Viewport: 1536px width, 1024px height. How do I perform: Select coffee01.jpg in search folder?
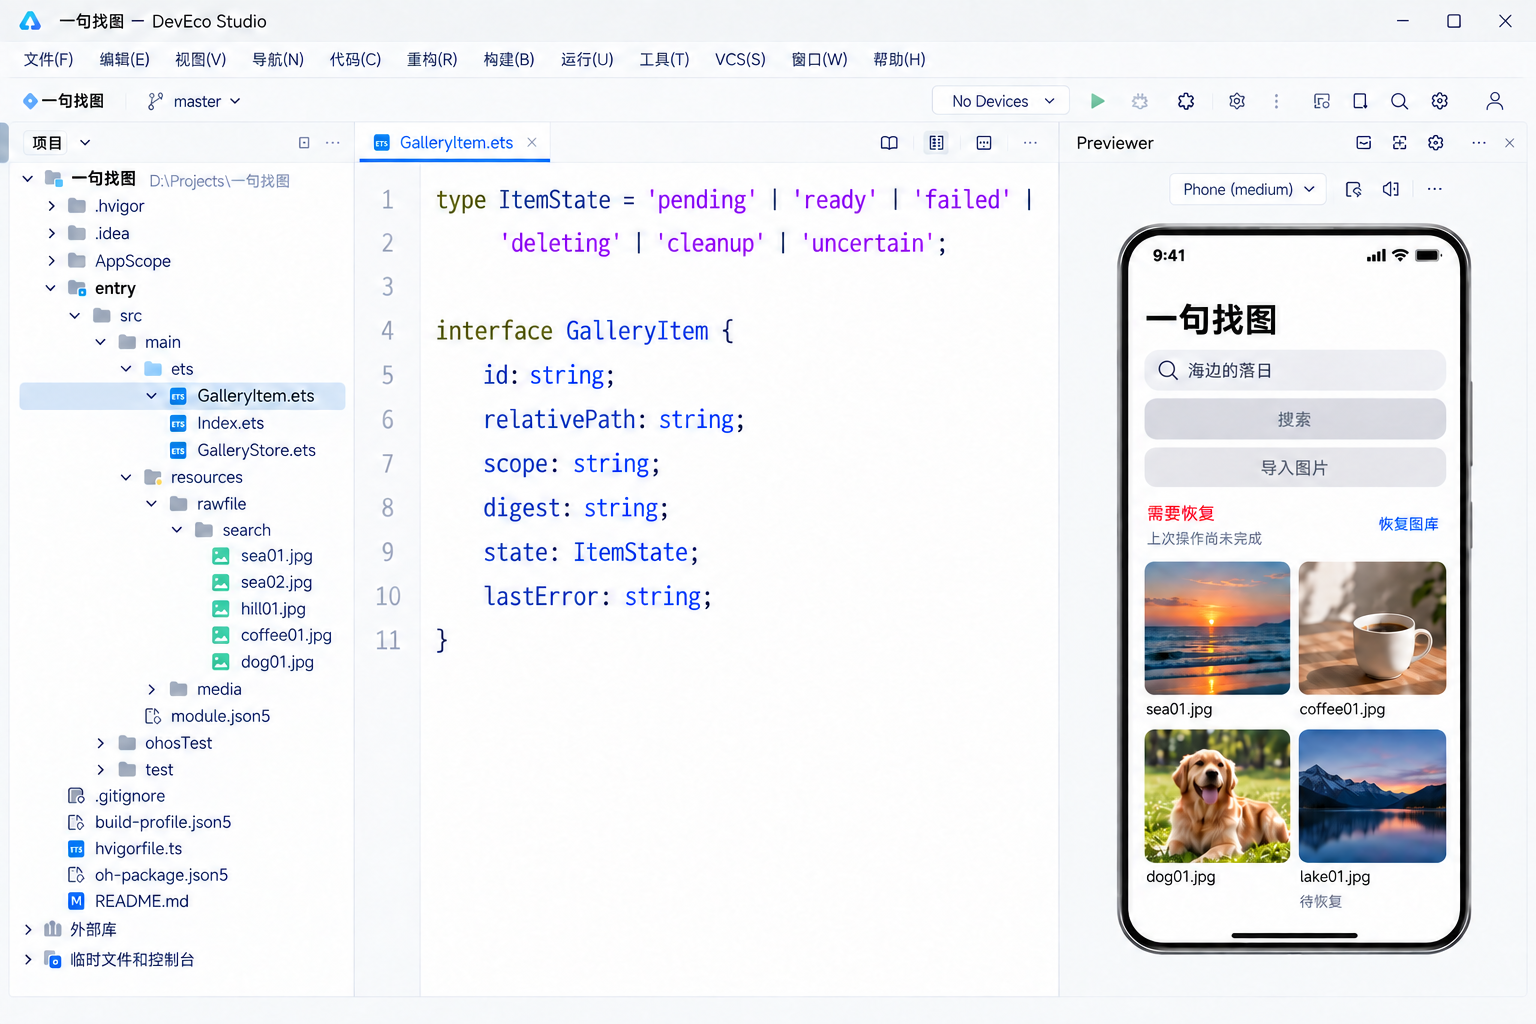click(286, 635)
